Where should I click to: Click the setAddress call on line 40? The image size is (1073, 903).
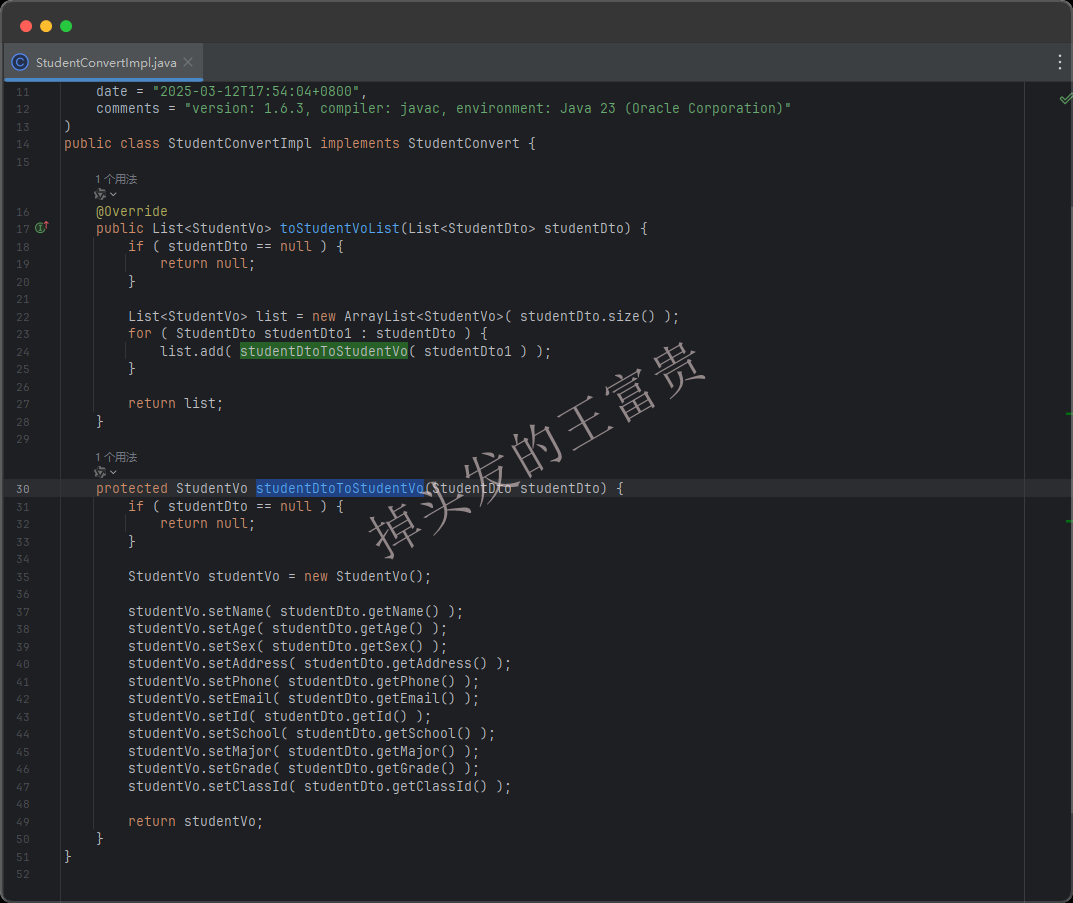(x=319, y=664)
